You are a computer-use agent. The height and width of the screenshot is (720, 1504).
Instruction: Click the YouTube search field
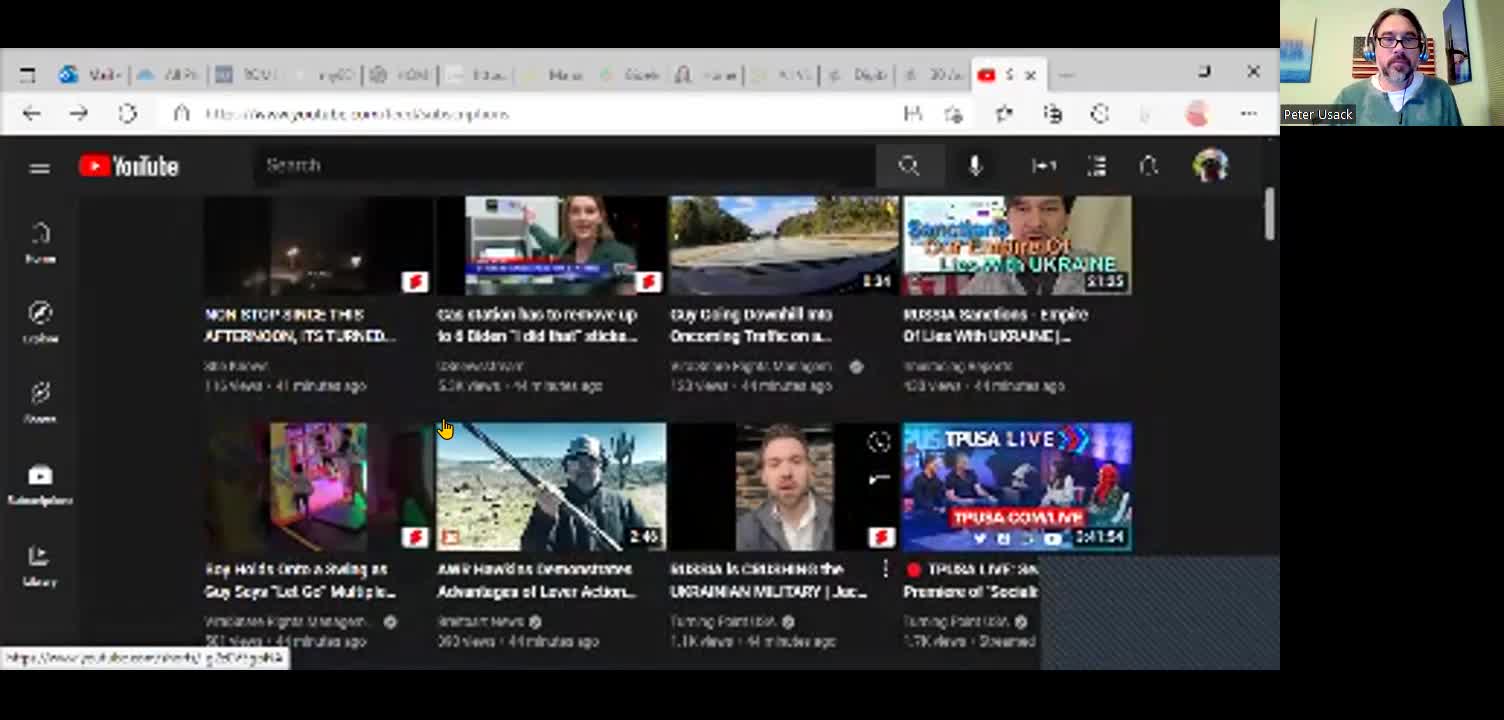566,166
